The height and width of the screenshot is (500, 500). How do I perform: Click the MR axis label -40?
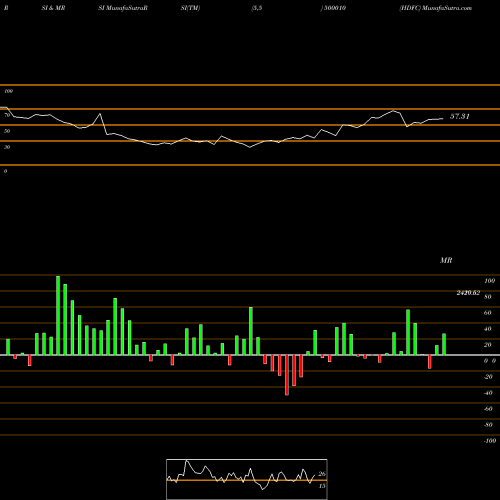[x=488, y=393]
